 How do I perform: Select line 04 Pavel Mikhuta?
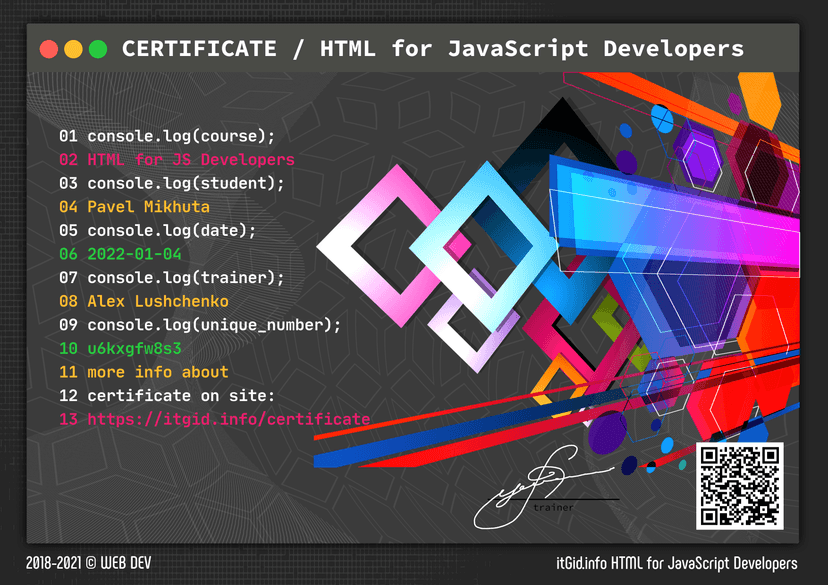[150, 206]
